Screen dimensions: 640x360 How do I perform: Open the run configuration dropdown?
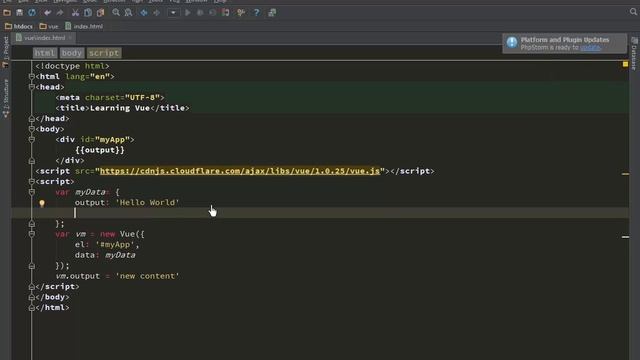[173, 13]
